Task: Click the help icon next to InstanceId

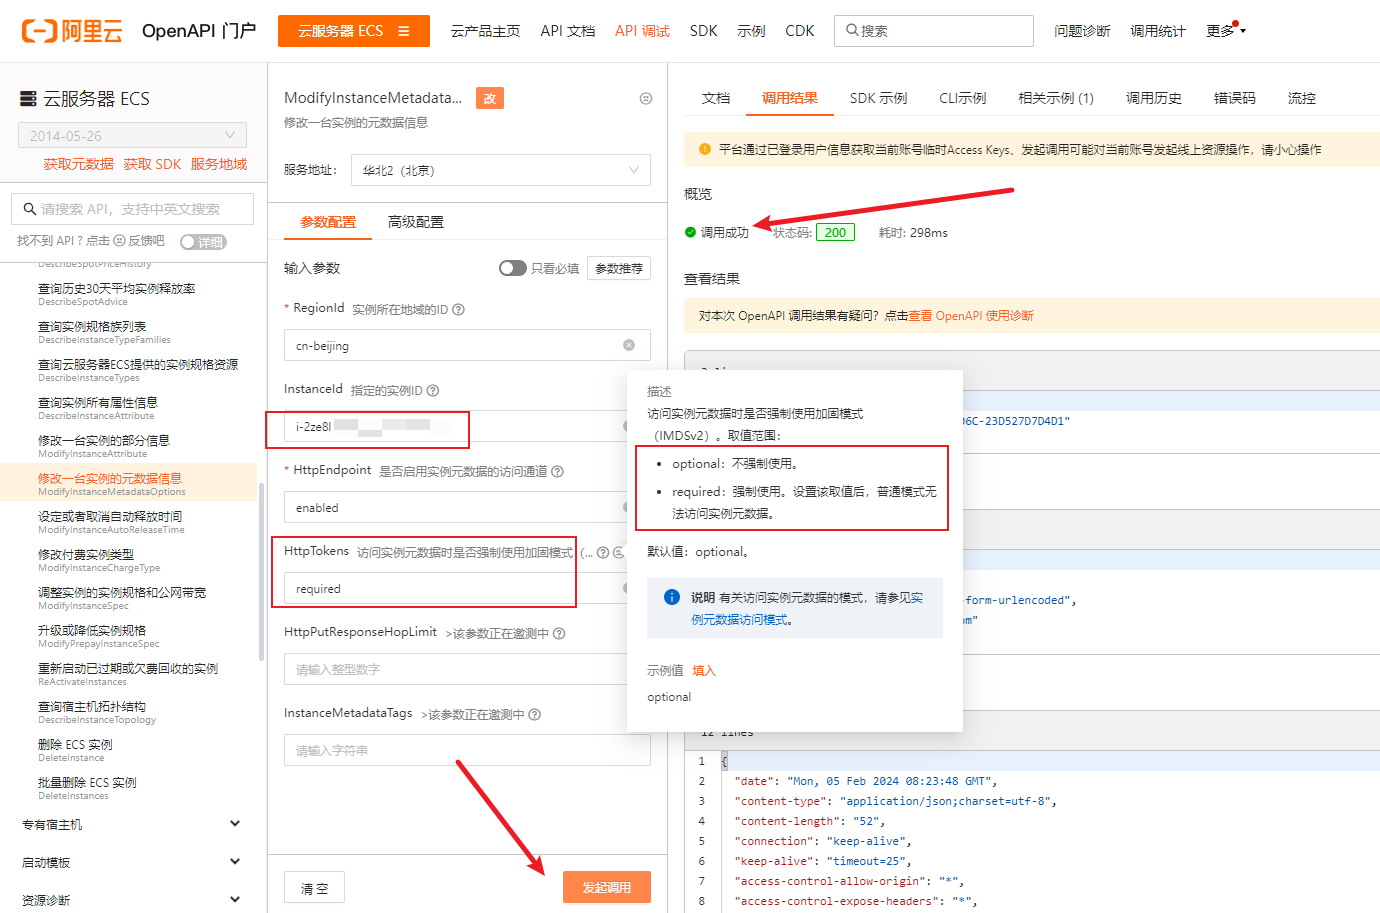Action: tap(433, 390)
